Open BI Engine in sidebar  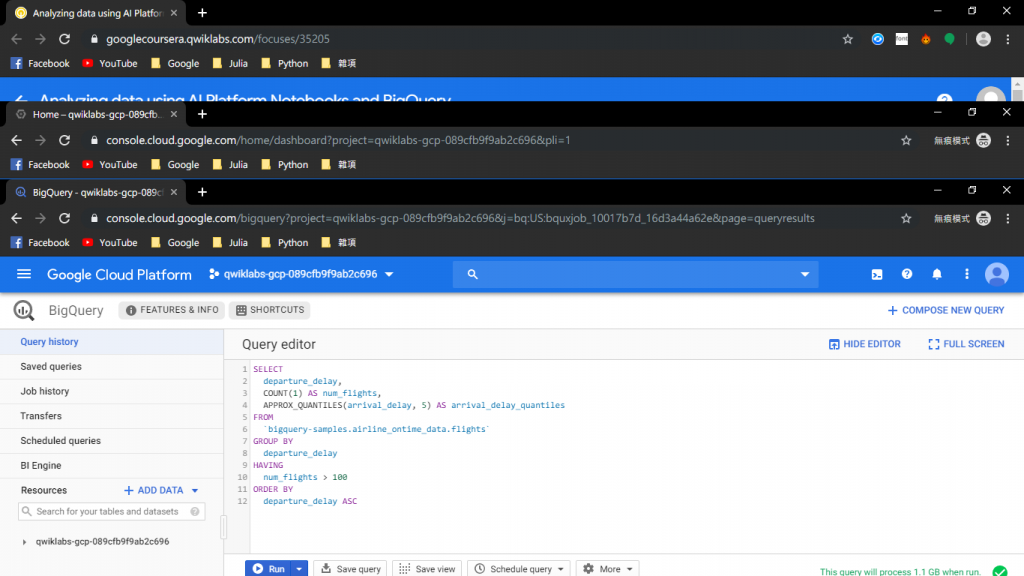point(112,466)
